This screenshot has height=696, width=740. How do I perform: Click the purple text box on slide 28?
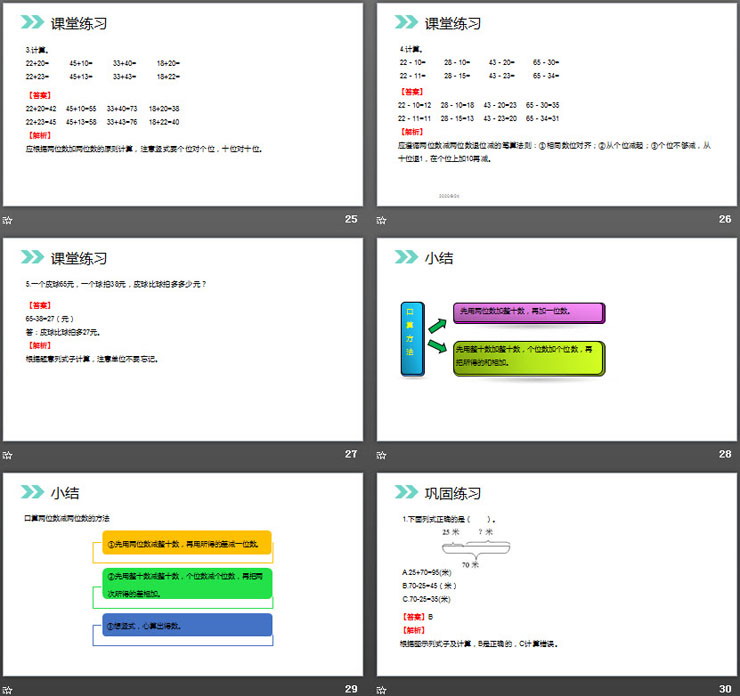coord(529,313)
